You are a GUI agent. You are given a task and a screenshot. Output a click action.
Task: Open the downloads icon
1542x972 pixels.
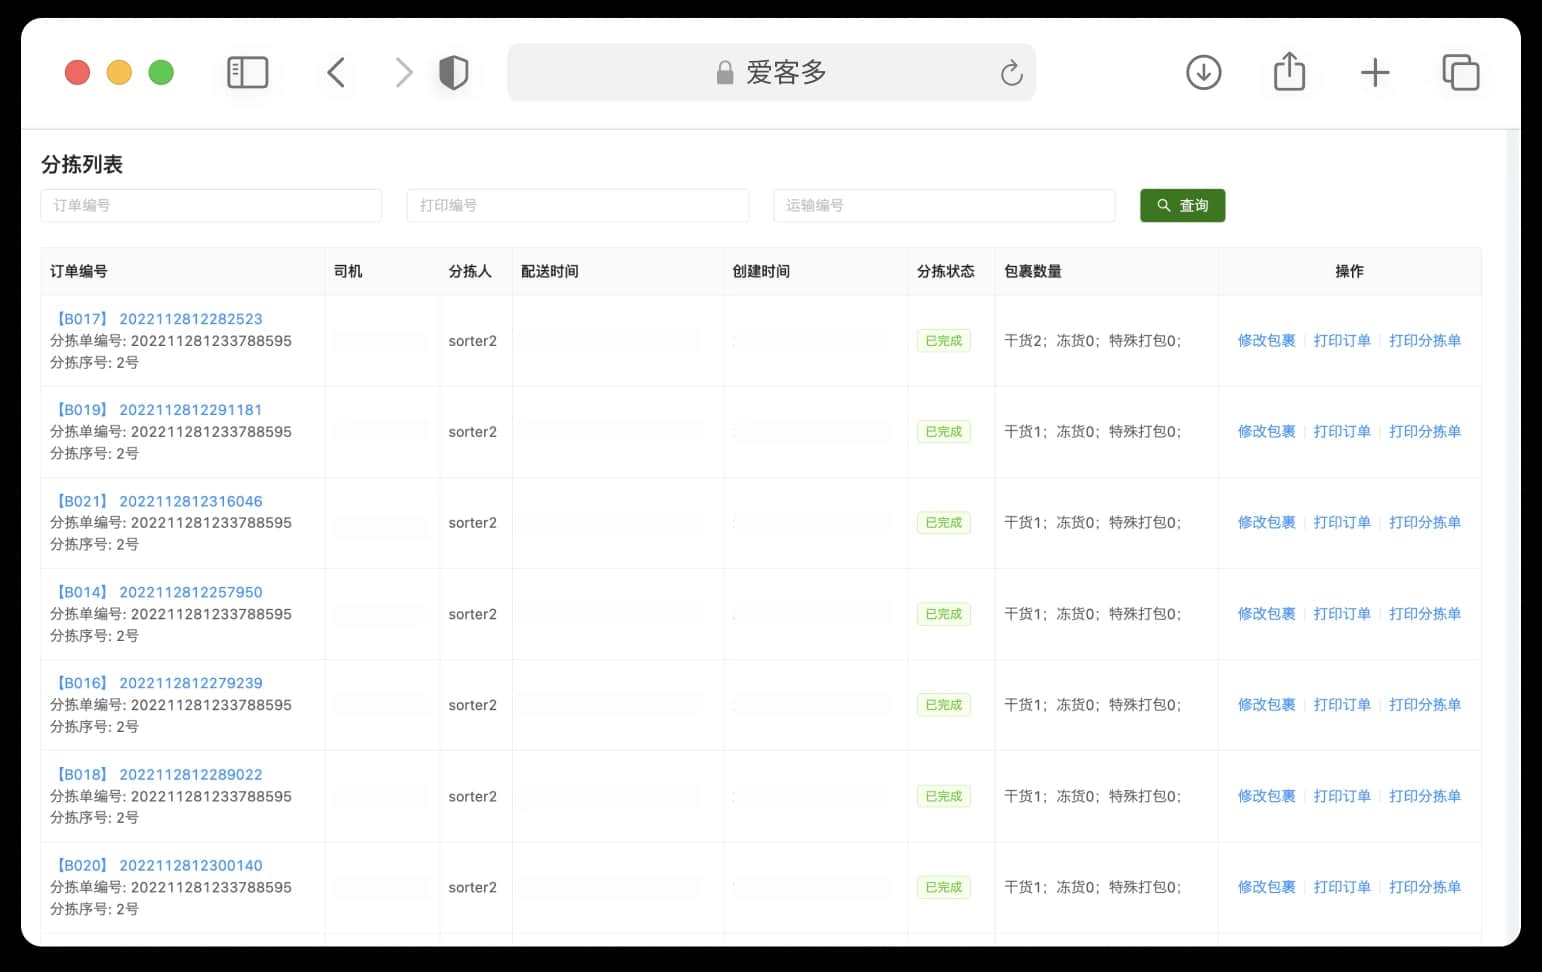1203,72
